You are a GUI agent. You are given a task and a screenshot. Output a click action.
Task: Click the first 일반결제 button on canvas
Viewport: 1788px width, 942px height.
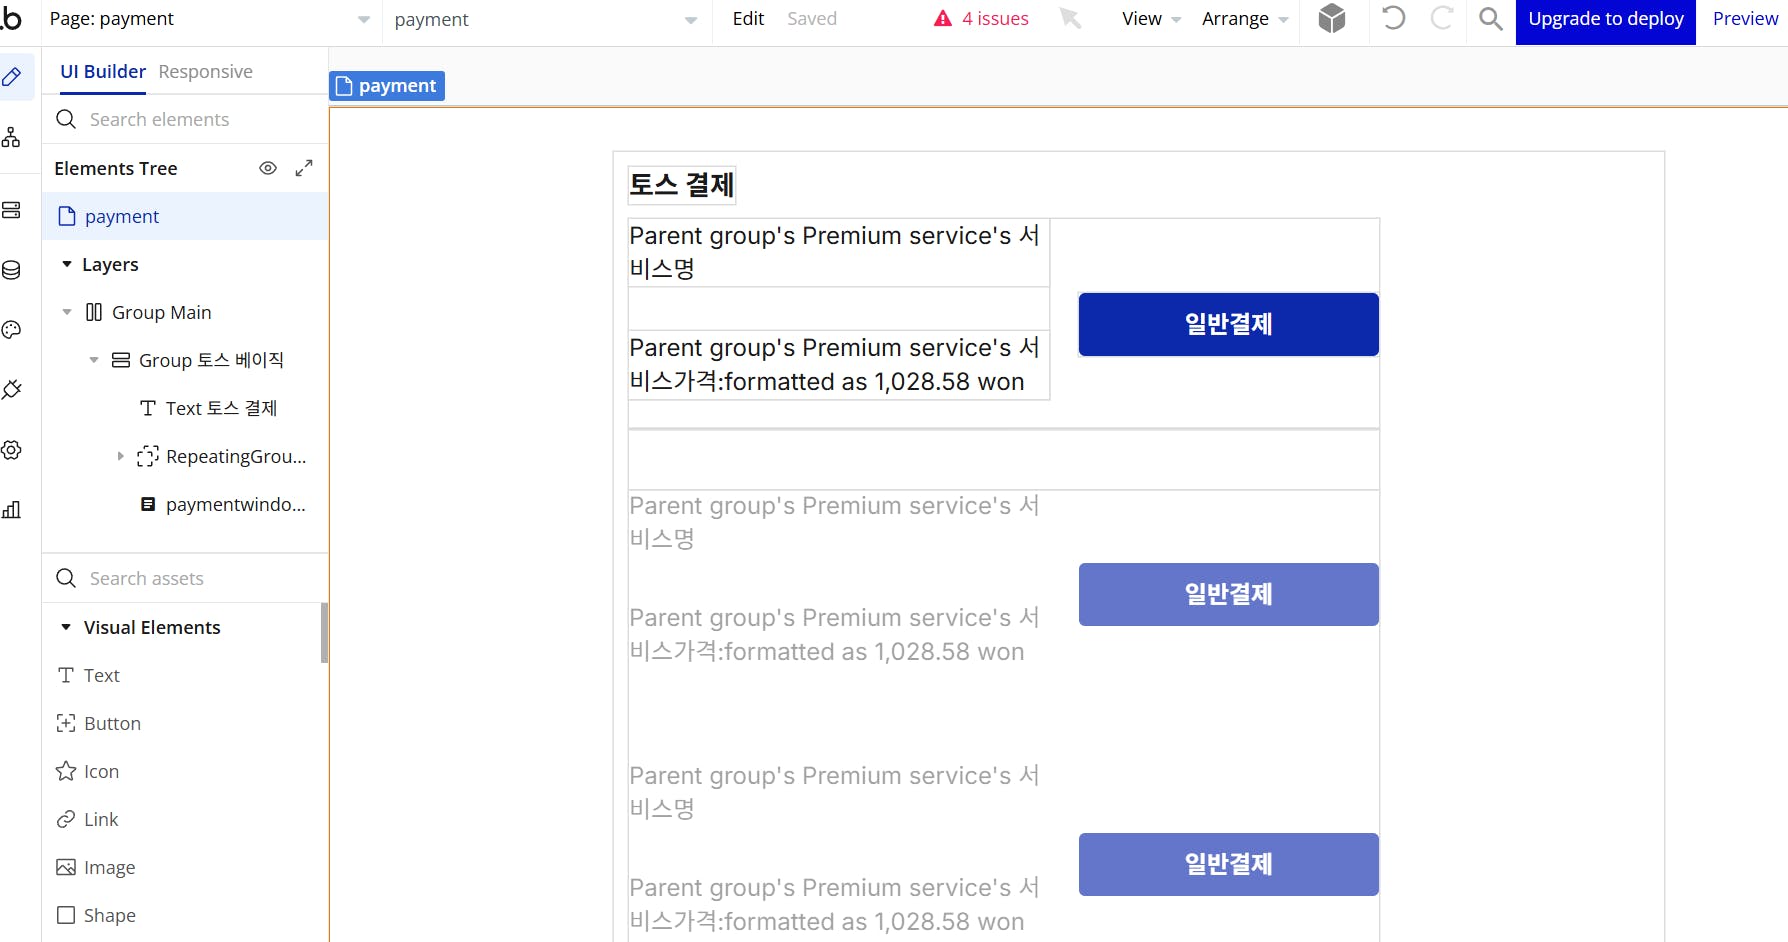(x=1229, y=324)
